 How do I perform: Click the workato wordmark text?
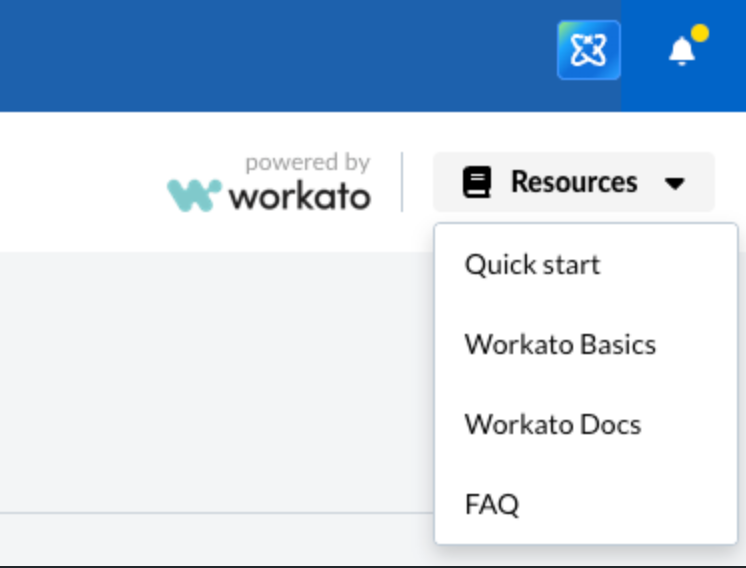coord(300,196)
